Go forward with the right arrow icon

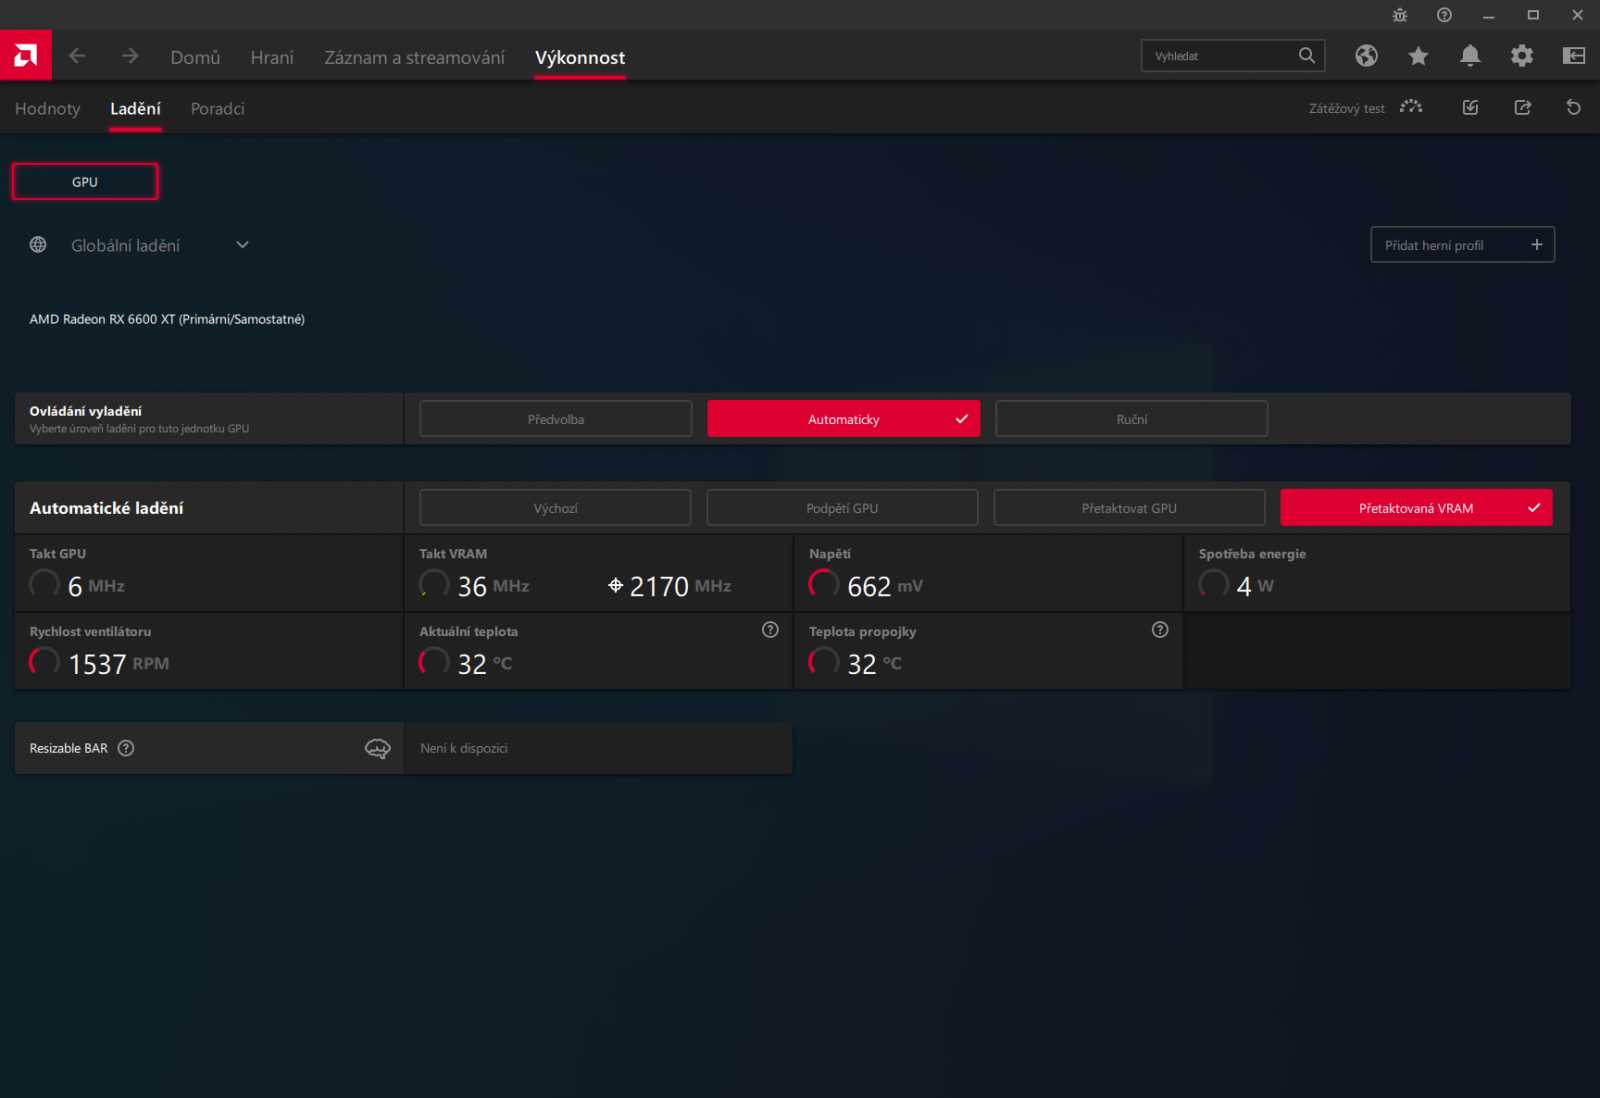pyautogui.click(x=130, y=56)
